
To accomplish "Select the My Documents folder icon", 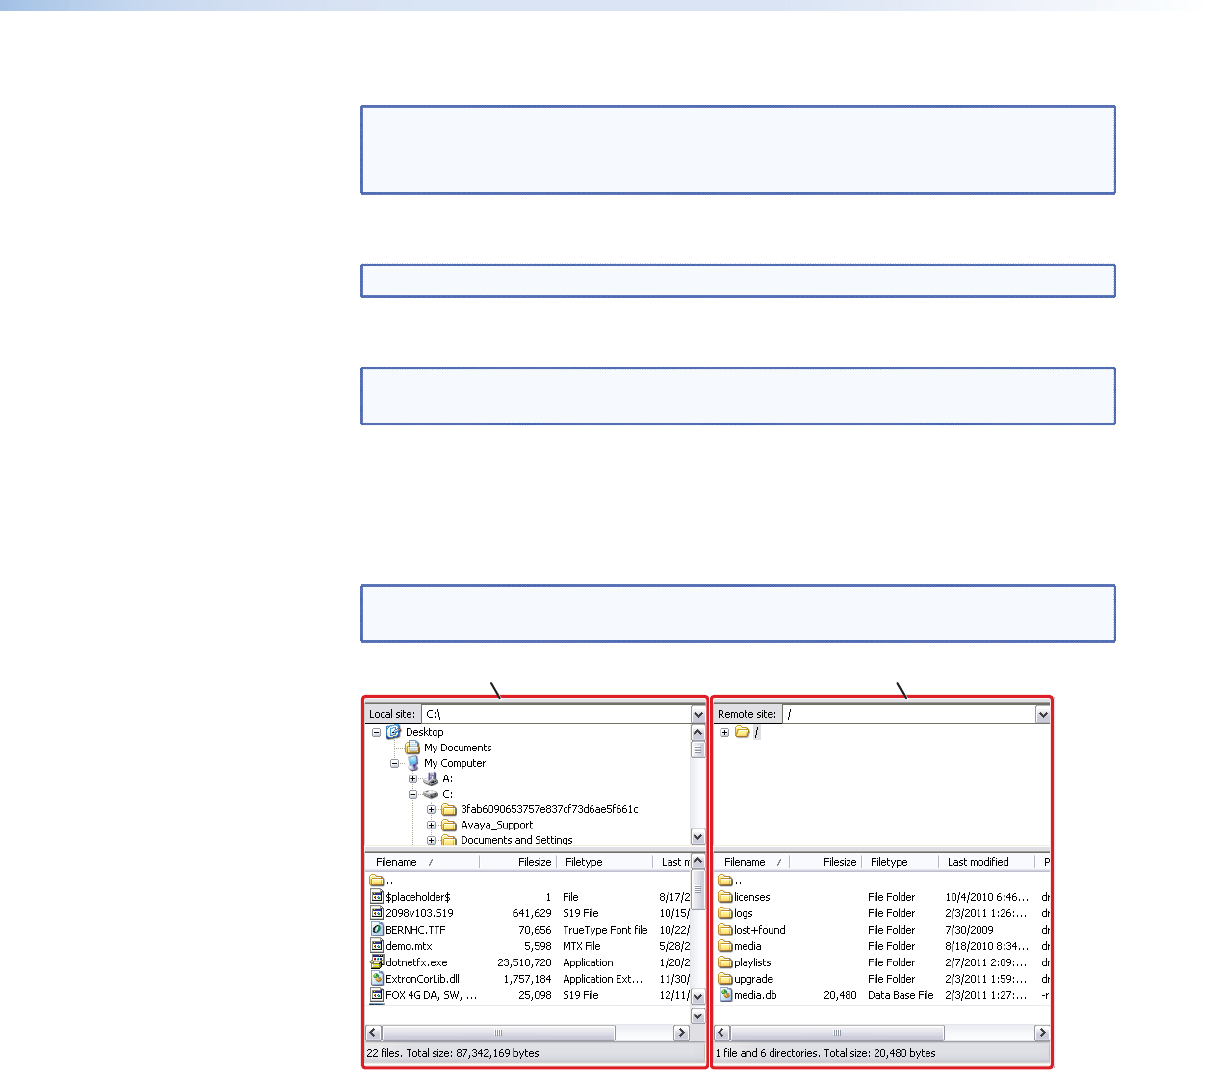I will coord(412,747).
